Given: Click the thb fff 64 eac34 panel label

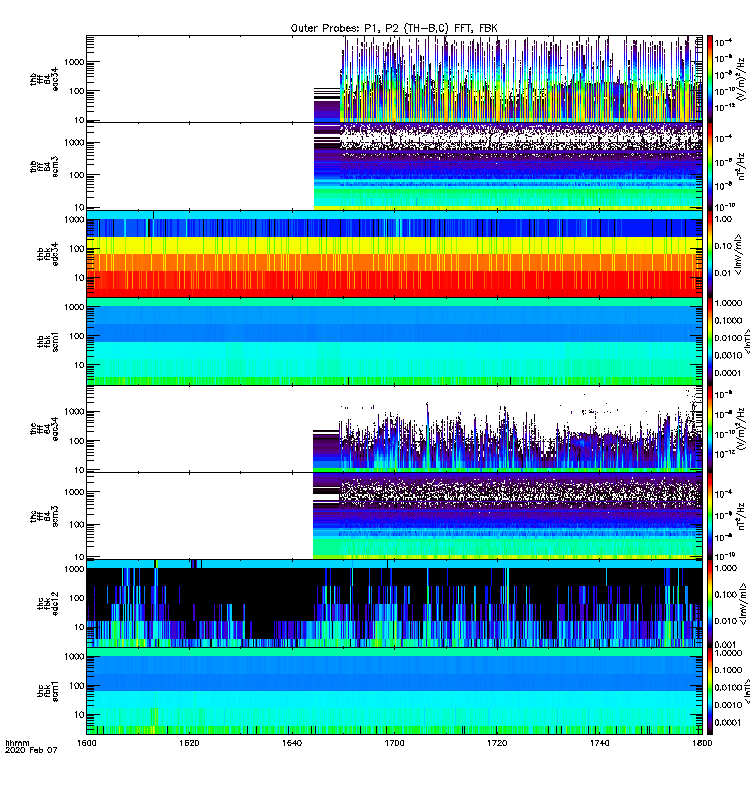Looking at the screenshot, I should coord(44,79).
